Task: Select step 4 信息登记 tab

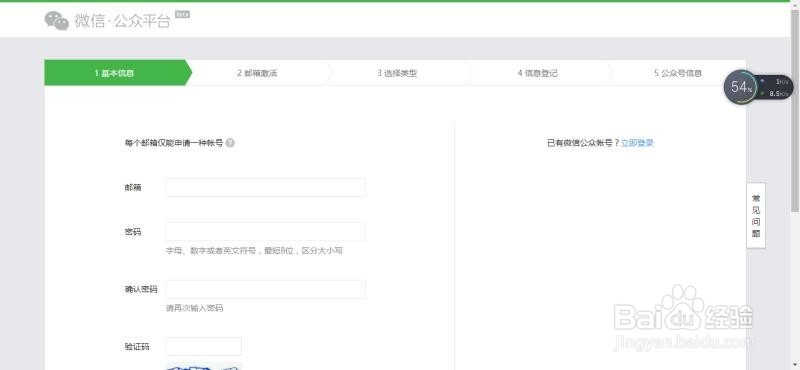Action: coord(538,73)
